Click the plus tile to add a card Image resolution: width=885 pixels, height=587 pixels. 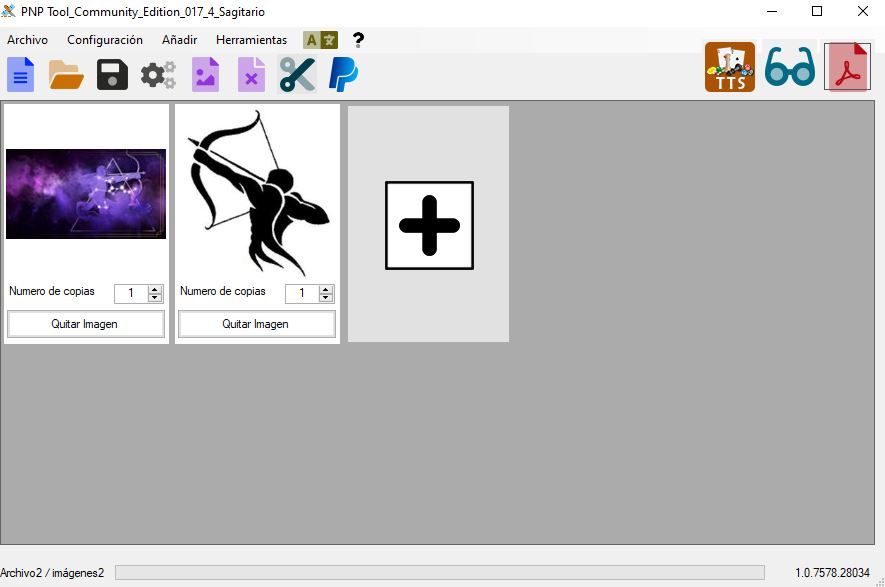tap(428, 224)
